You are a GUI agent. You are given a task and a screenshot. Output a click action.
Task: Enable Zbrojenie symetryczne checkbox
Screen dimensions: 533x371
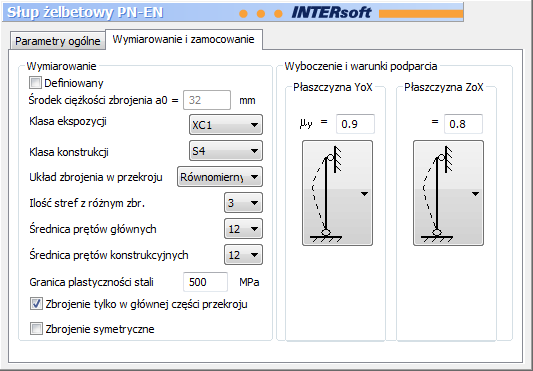click(36, 329)
